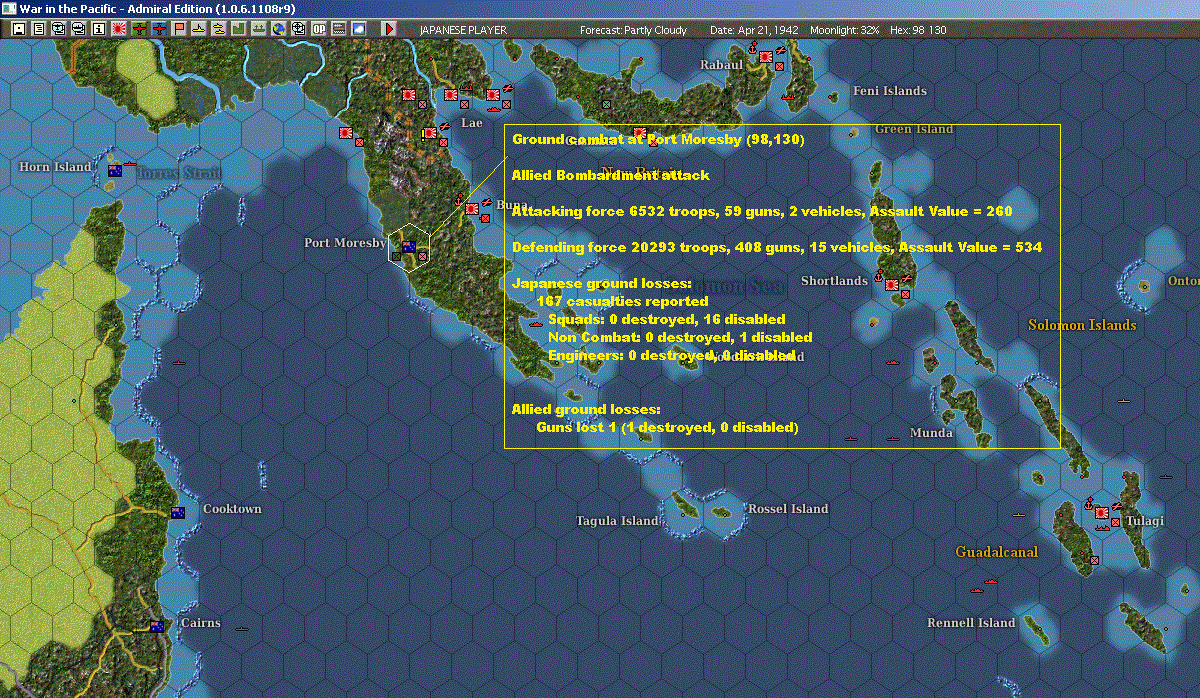The height and width of the screenshot is (698, 1200).
Task: Click the first ship list toolbar icon
Action: coord(58,29)
